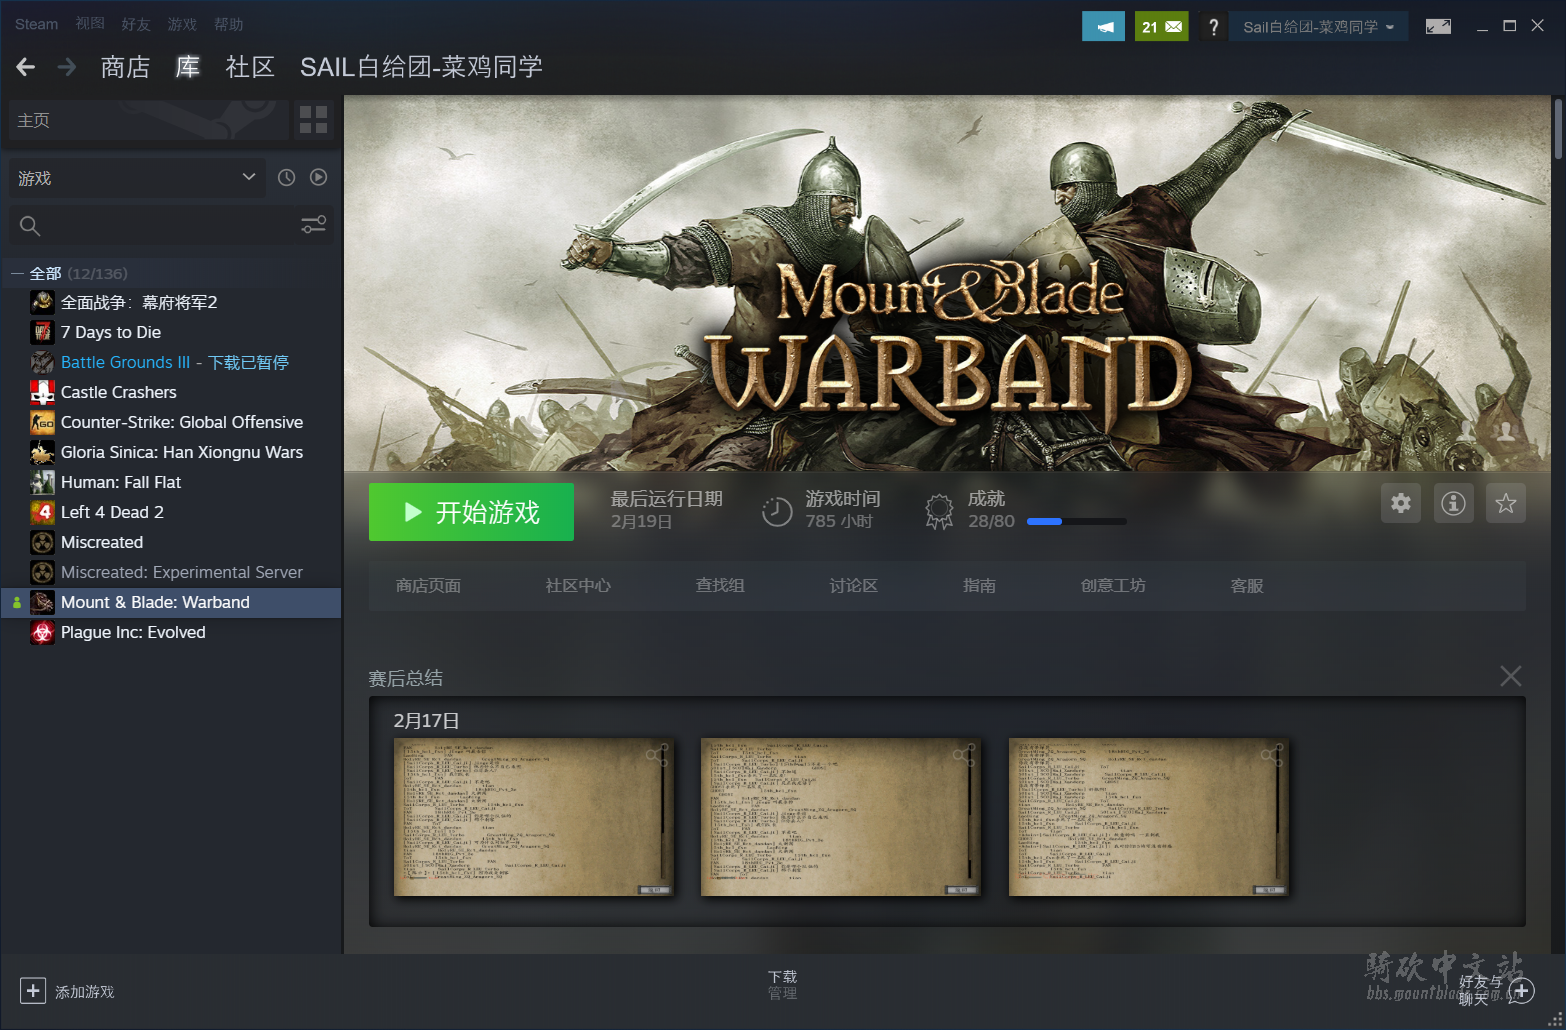
Task: Open the 游戏 category dropdown
Action: click(x=137, y=178)
